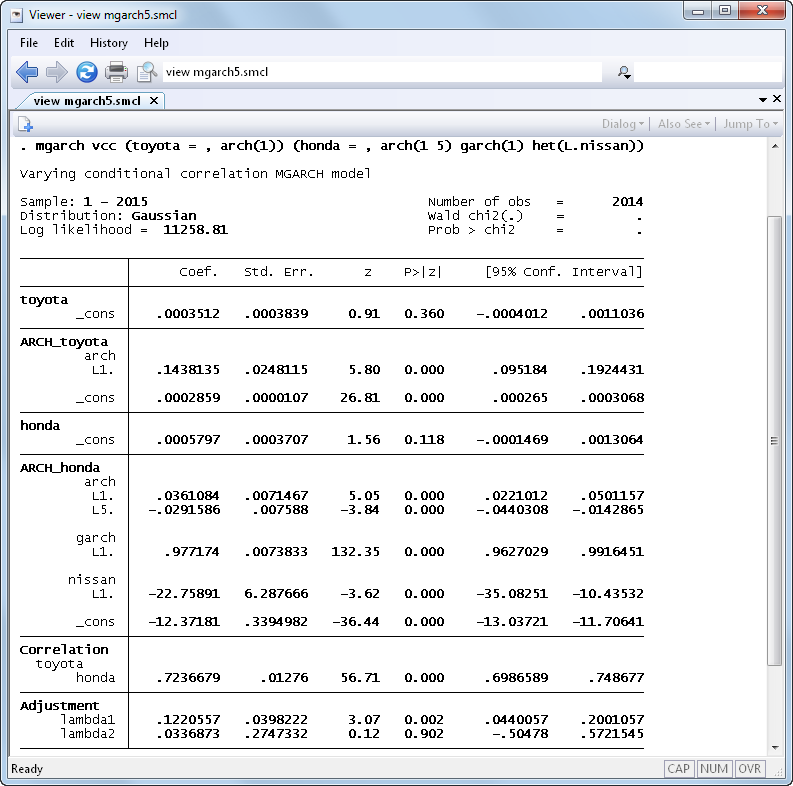Click the new tab page icon

(25, 124)
